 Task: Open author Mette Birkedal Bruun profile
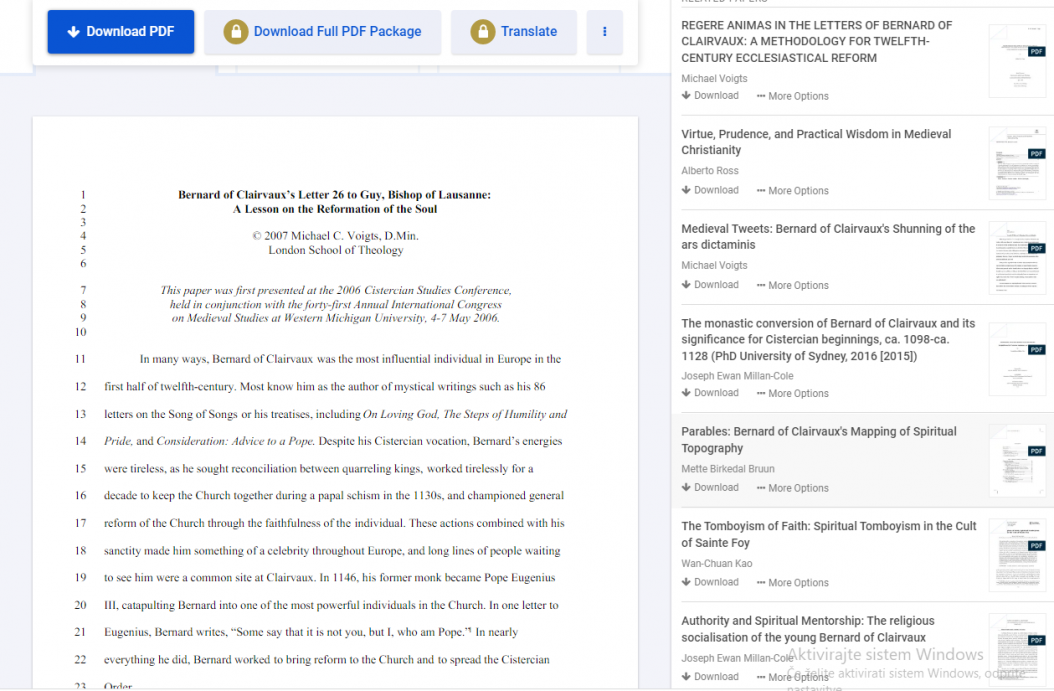[x=728, y=469]
